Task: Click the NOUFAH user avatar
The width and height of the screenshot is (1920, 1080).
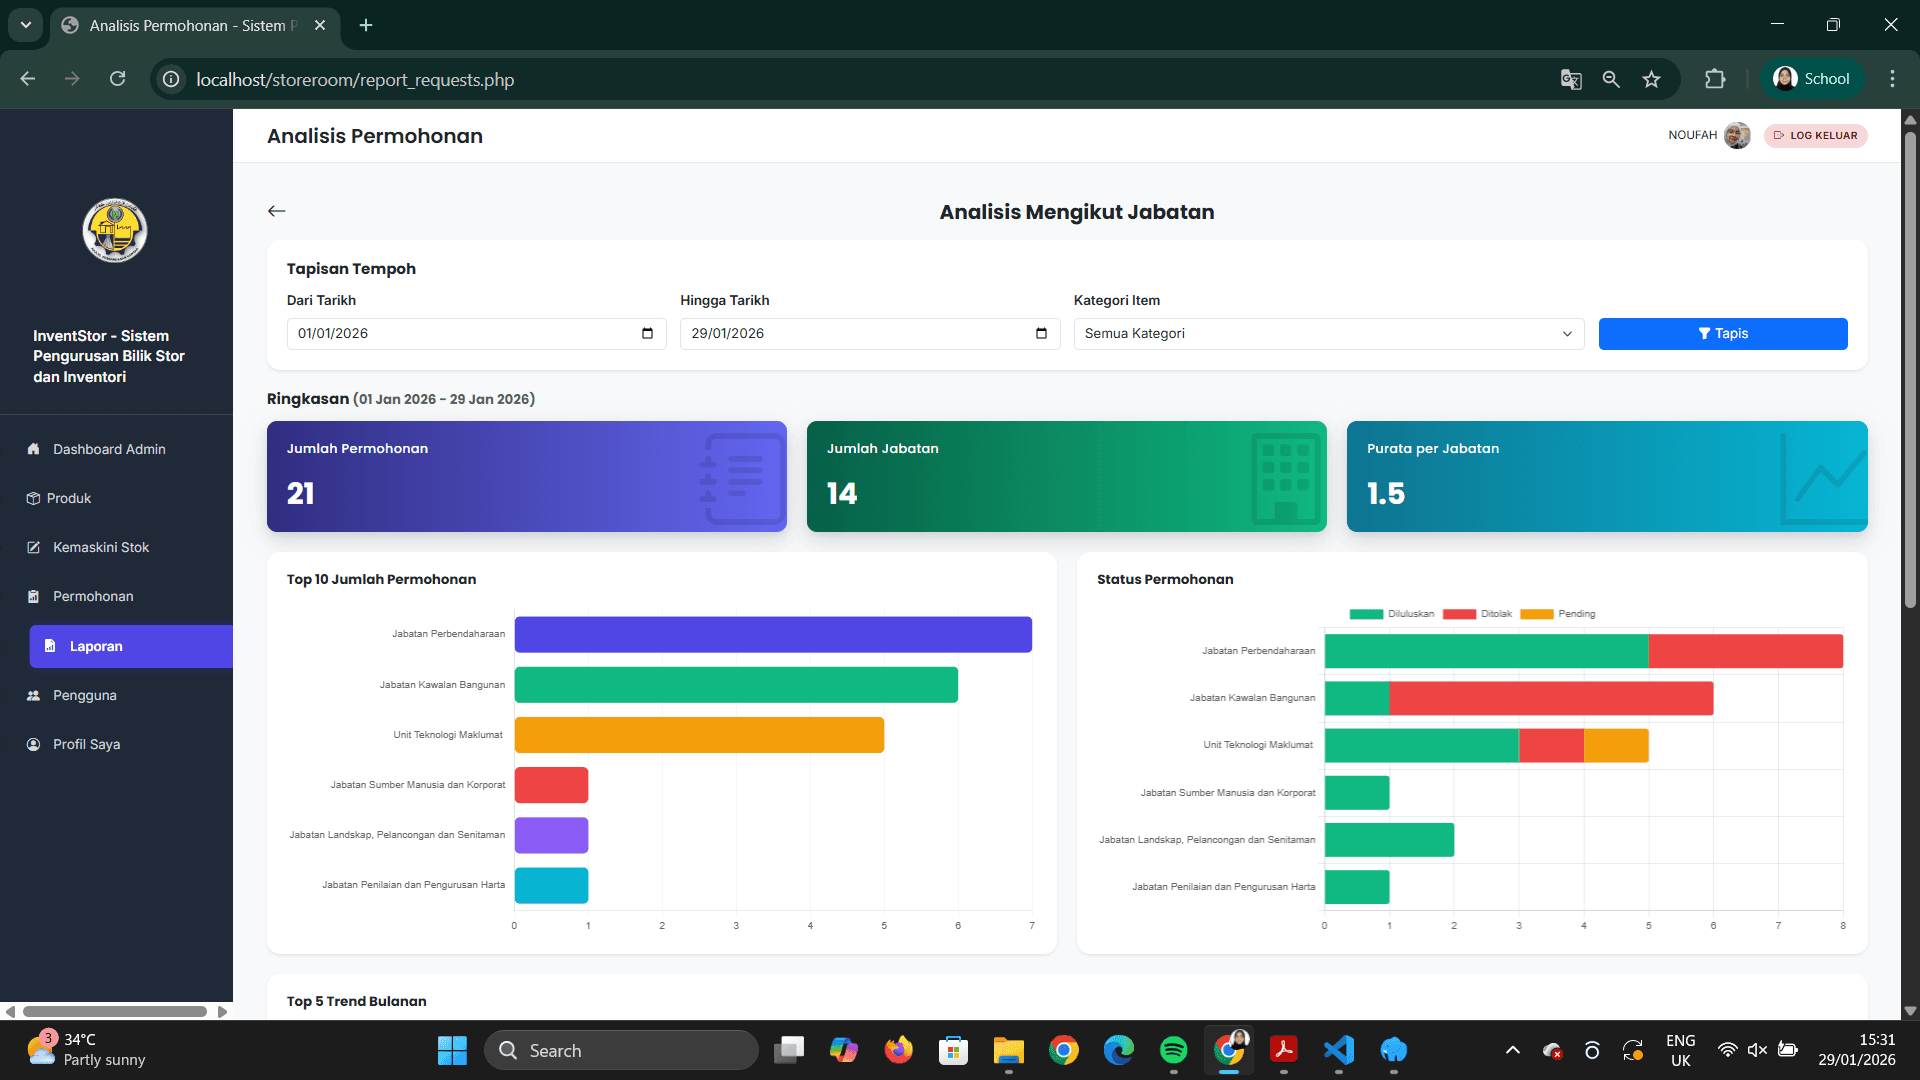Action: coord(1737,136)
